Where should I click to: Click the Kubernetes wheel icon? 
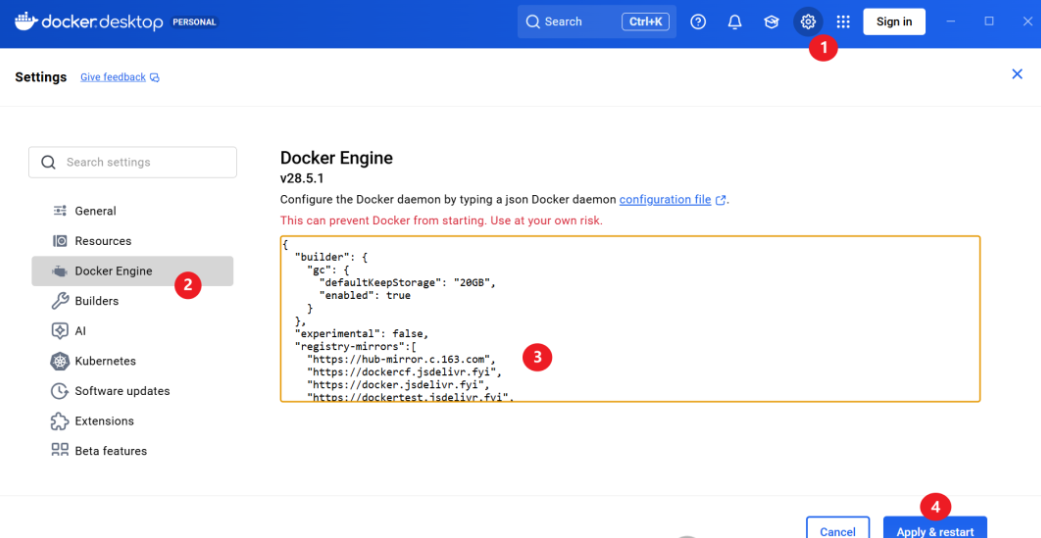(x=60, y=361)
